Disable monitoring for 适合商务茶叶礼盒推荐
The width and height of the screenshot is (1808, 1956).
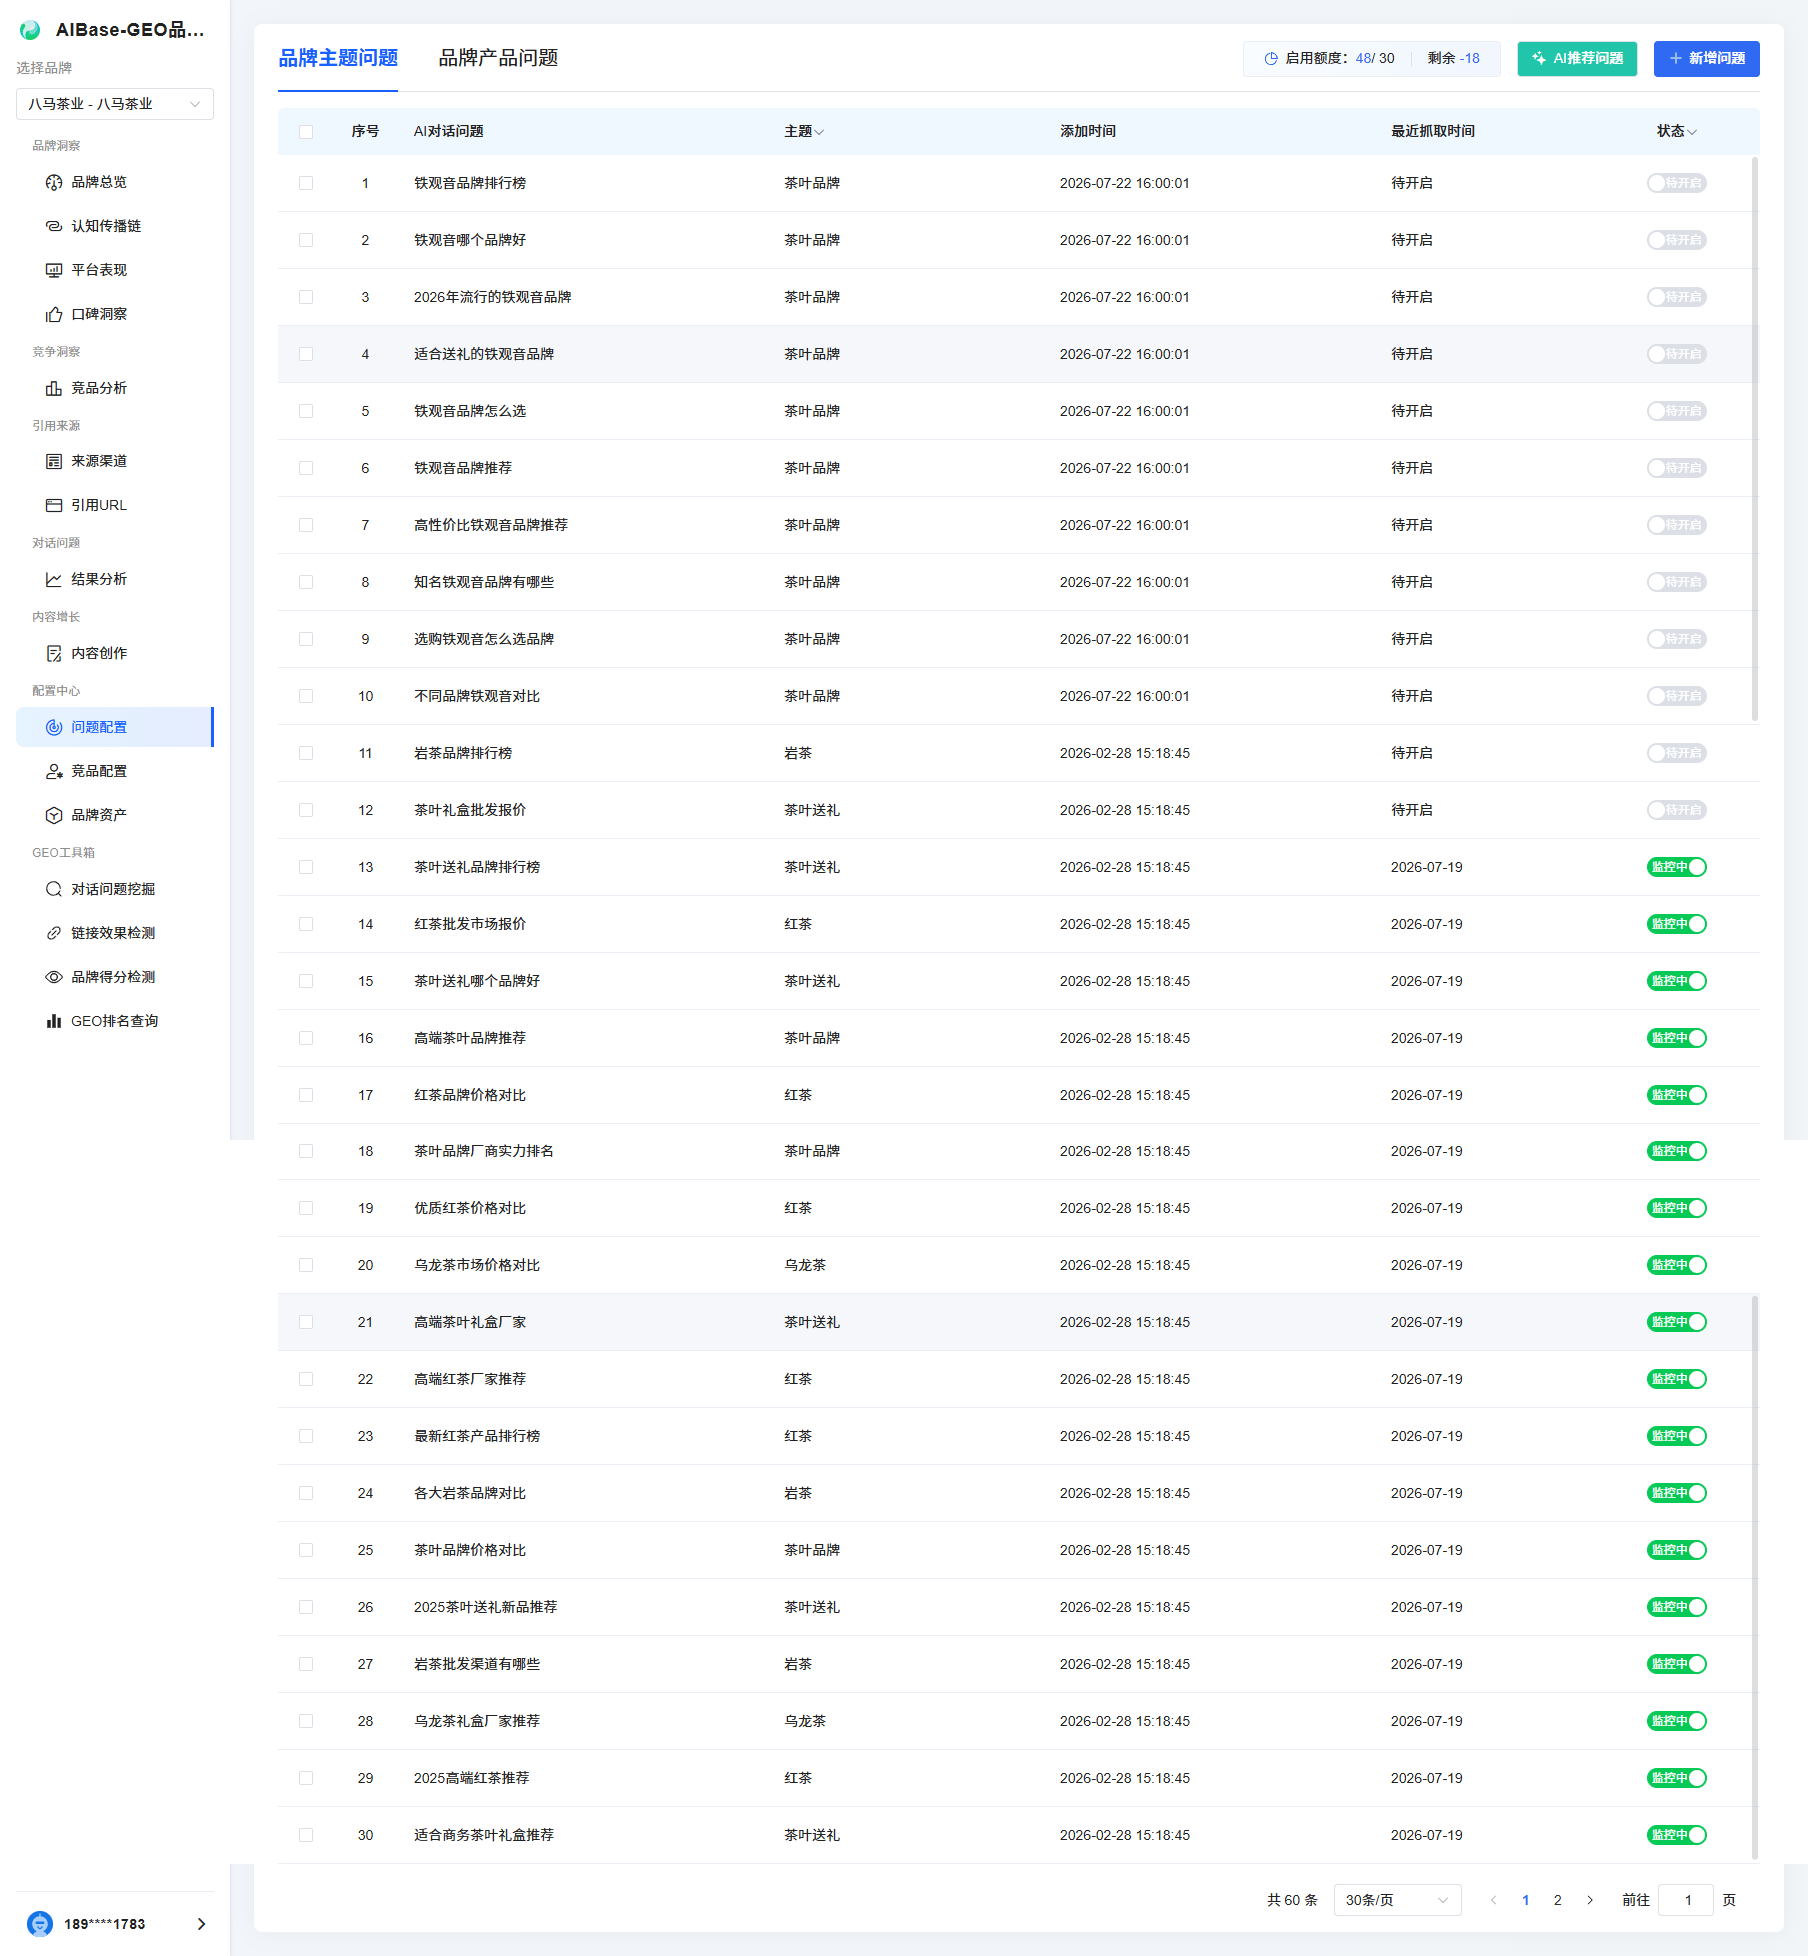(1677, 1835)
